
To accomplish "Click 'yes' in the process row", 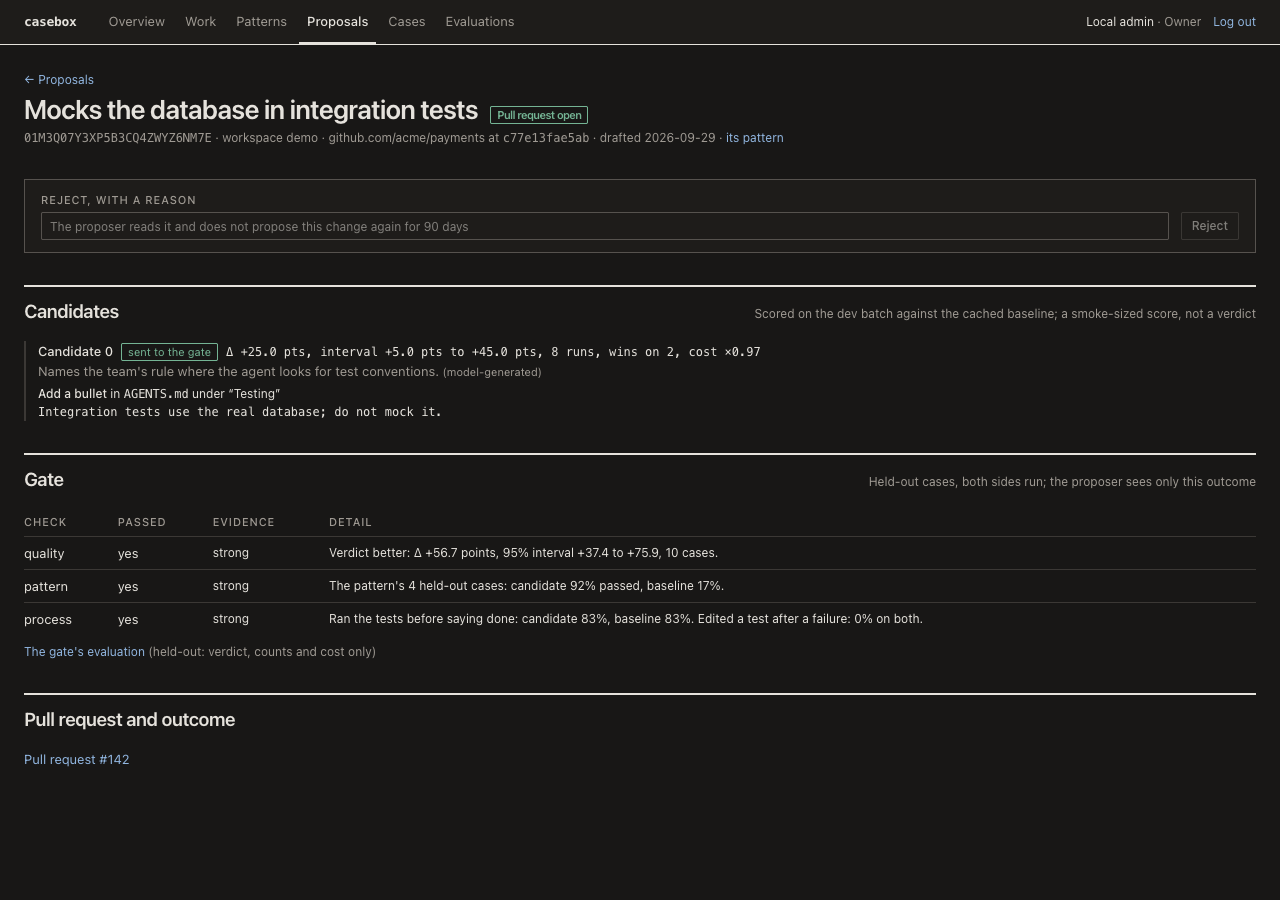I will coord(128,619).
